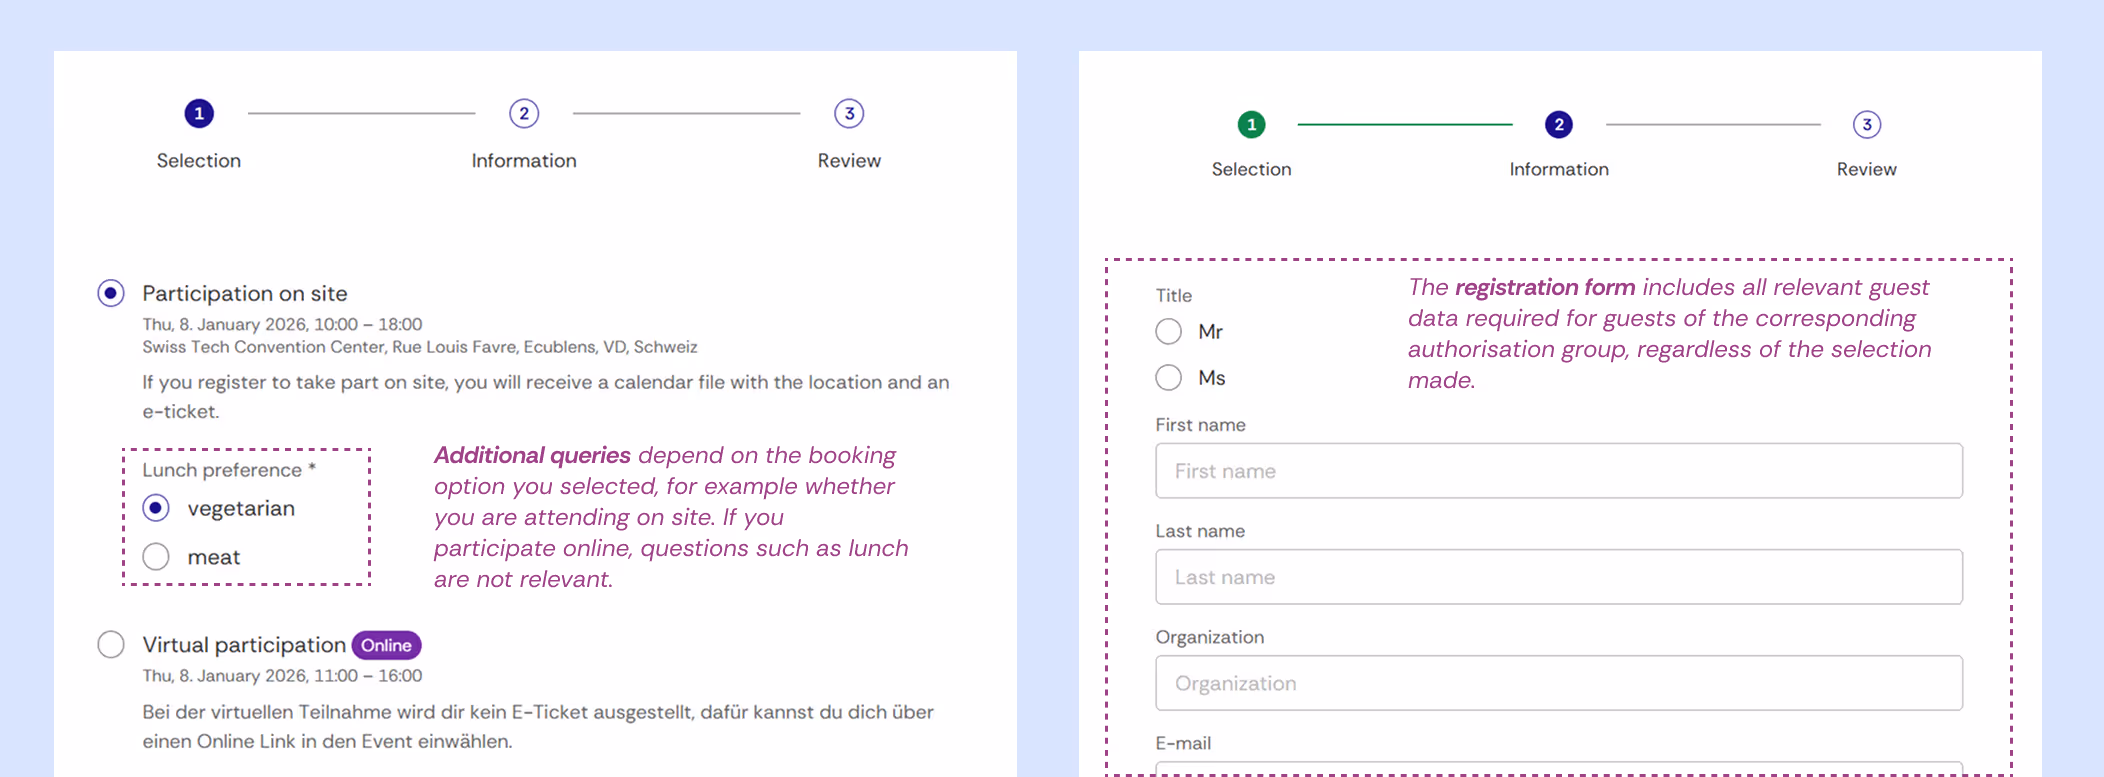Click step 2 circle in left panel
2104x777 pixels.
[524, 113]
